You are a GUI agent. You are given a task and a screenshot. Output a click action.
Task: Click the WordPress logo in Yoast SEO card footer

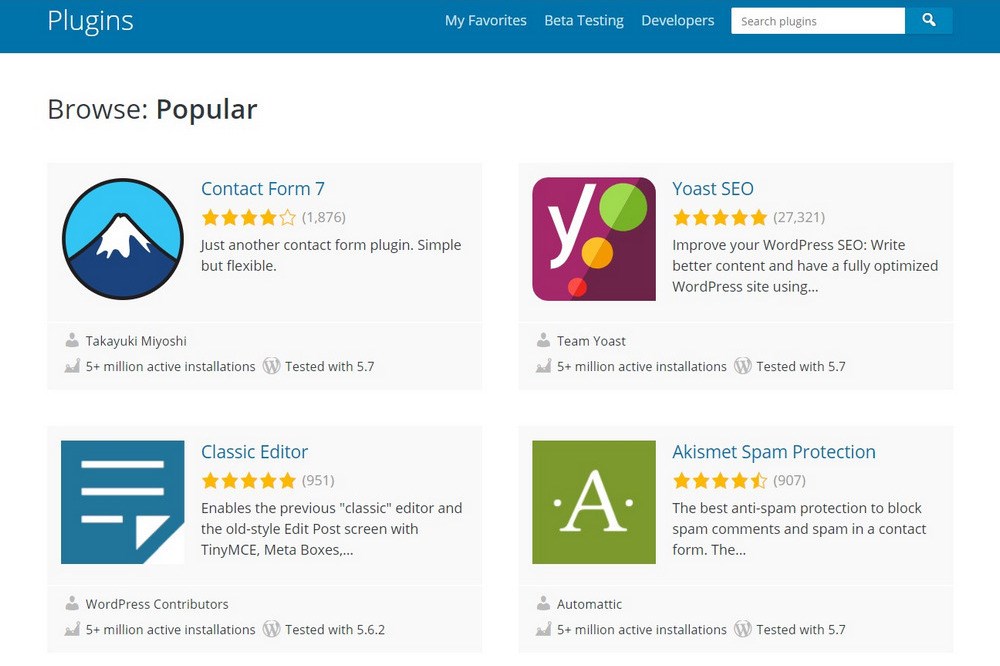[743, 366]
